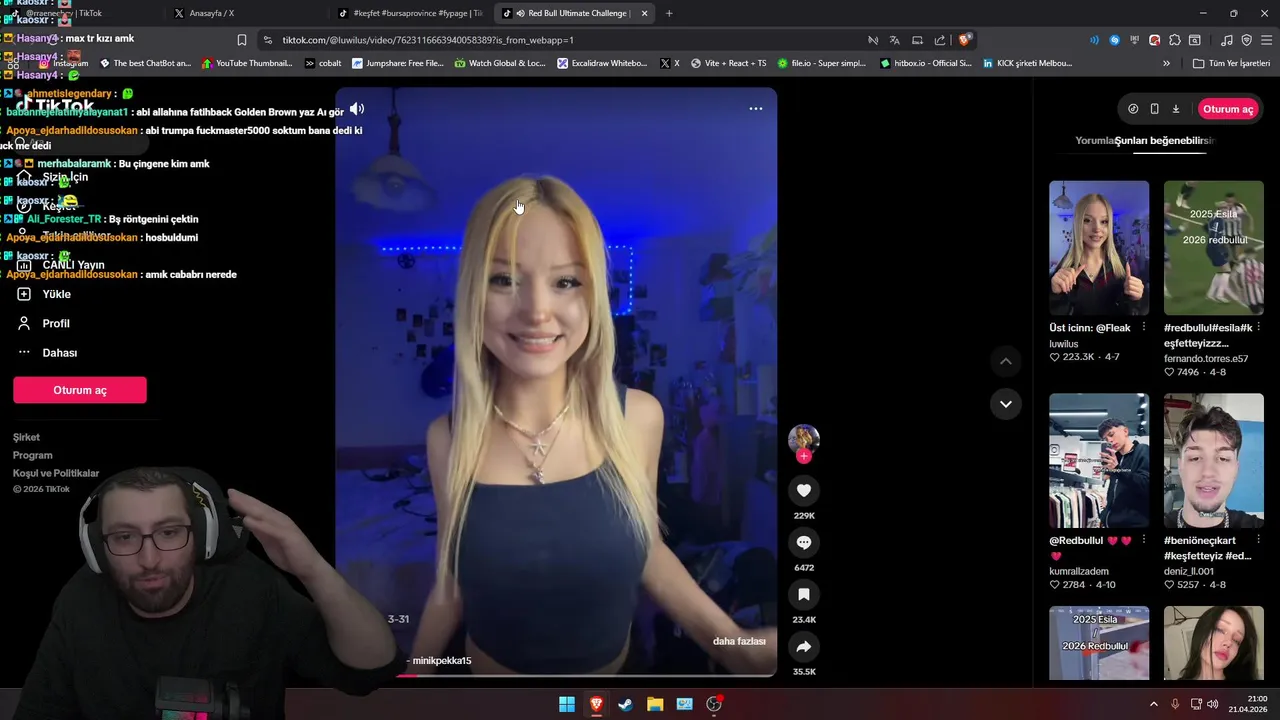Image resolution: width=1280 pixels, height=720 pixels.
Task: Open the 'Üst icinn: @Fleak' video thumbnail
Action: pyautogui.click(x=1099, y=248)
